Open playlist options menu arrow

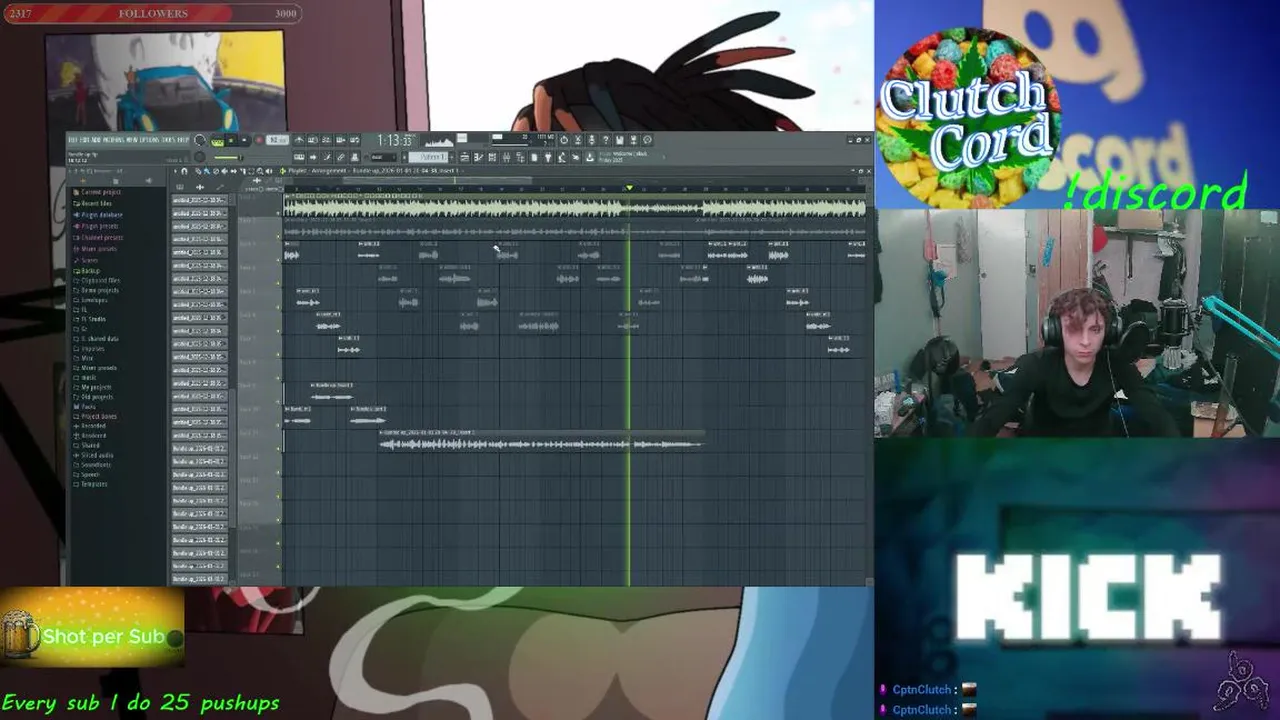175,171
